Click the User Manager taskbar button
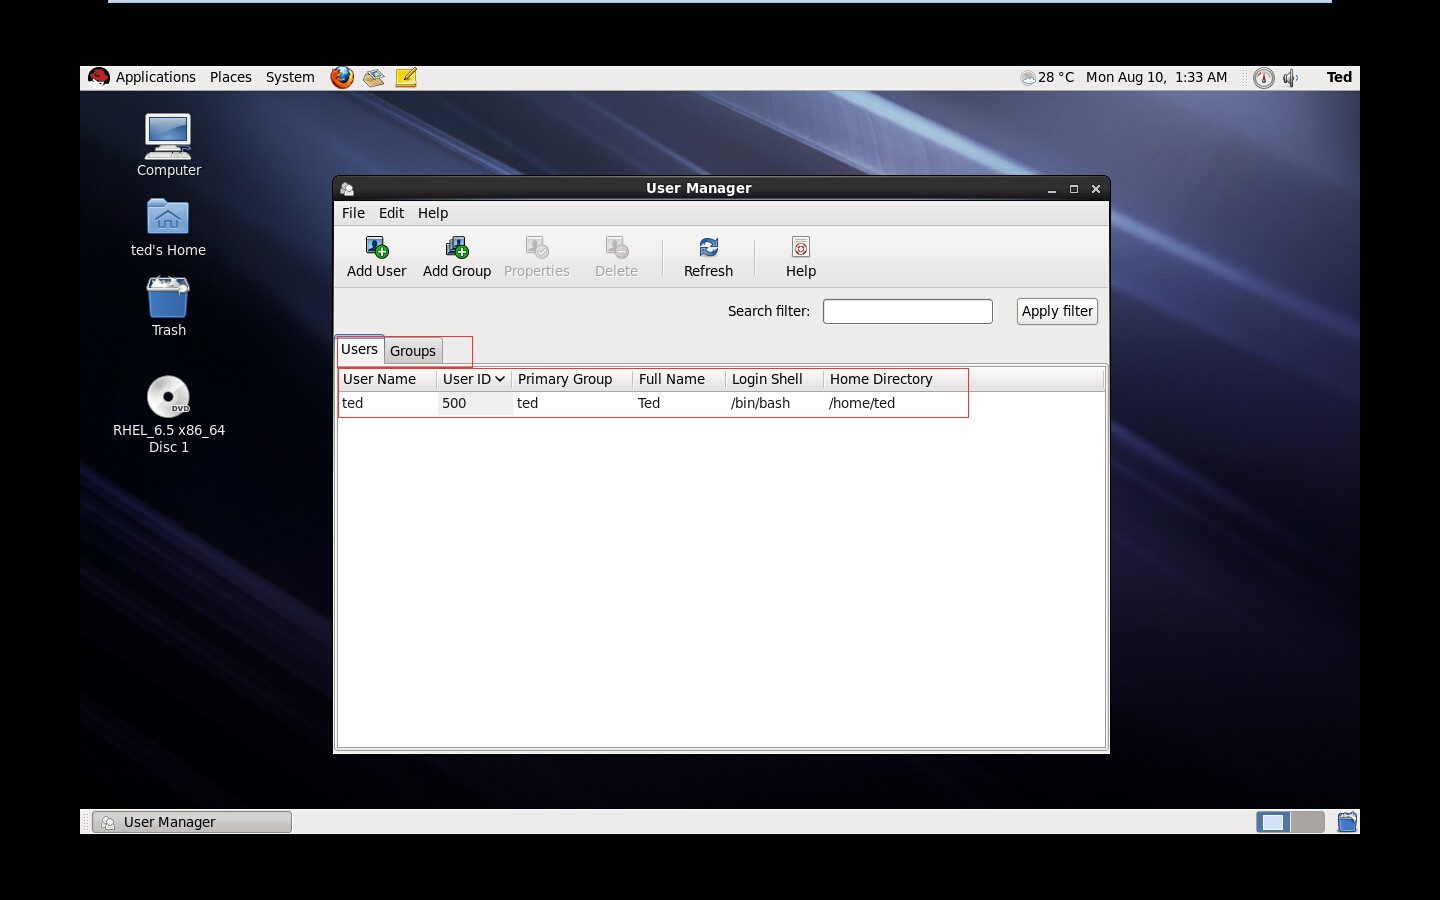Viewport: 1440px width, 900px height. 192,822
